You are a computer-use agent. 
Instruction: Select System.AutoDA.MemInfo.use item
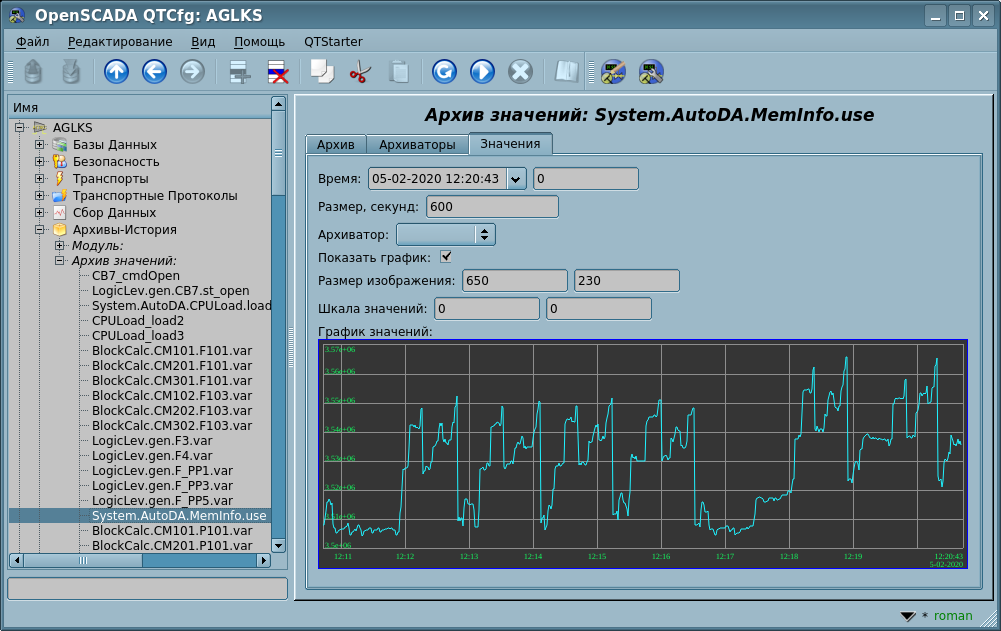tap(179, 515)
